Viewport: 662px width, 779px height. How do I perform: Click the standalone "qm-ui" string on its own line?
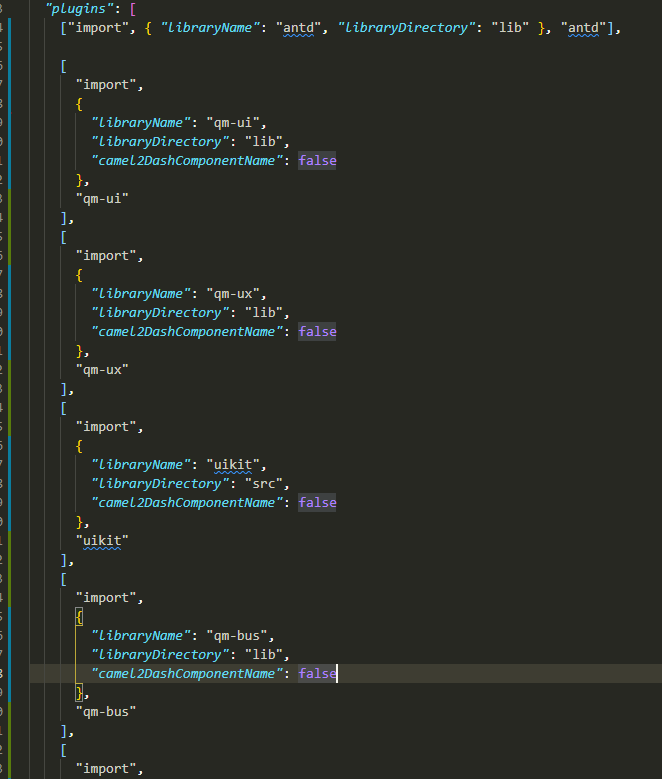coord(102,199)
